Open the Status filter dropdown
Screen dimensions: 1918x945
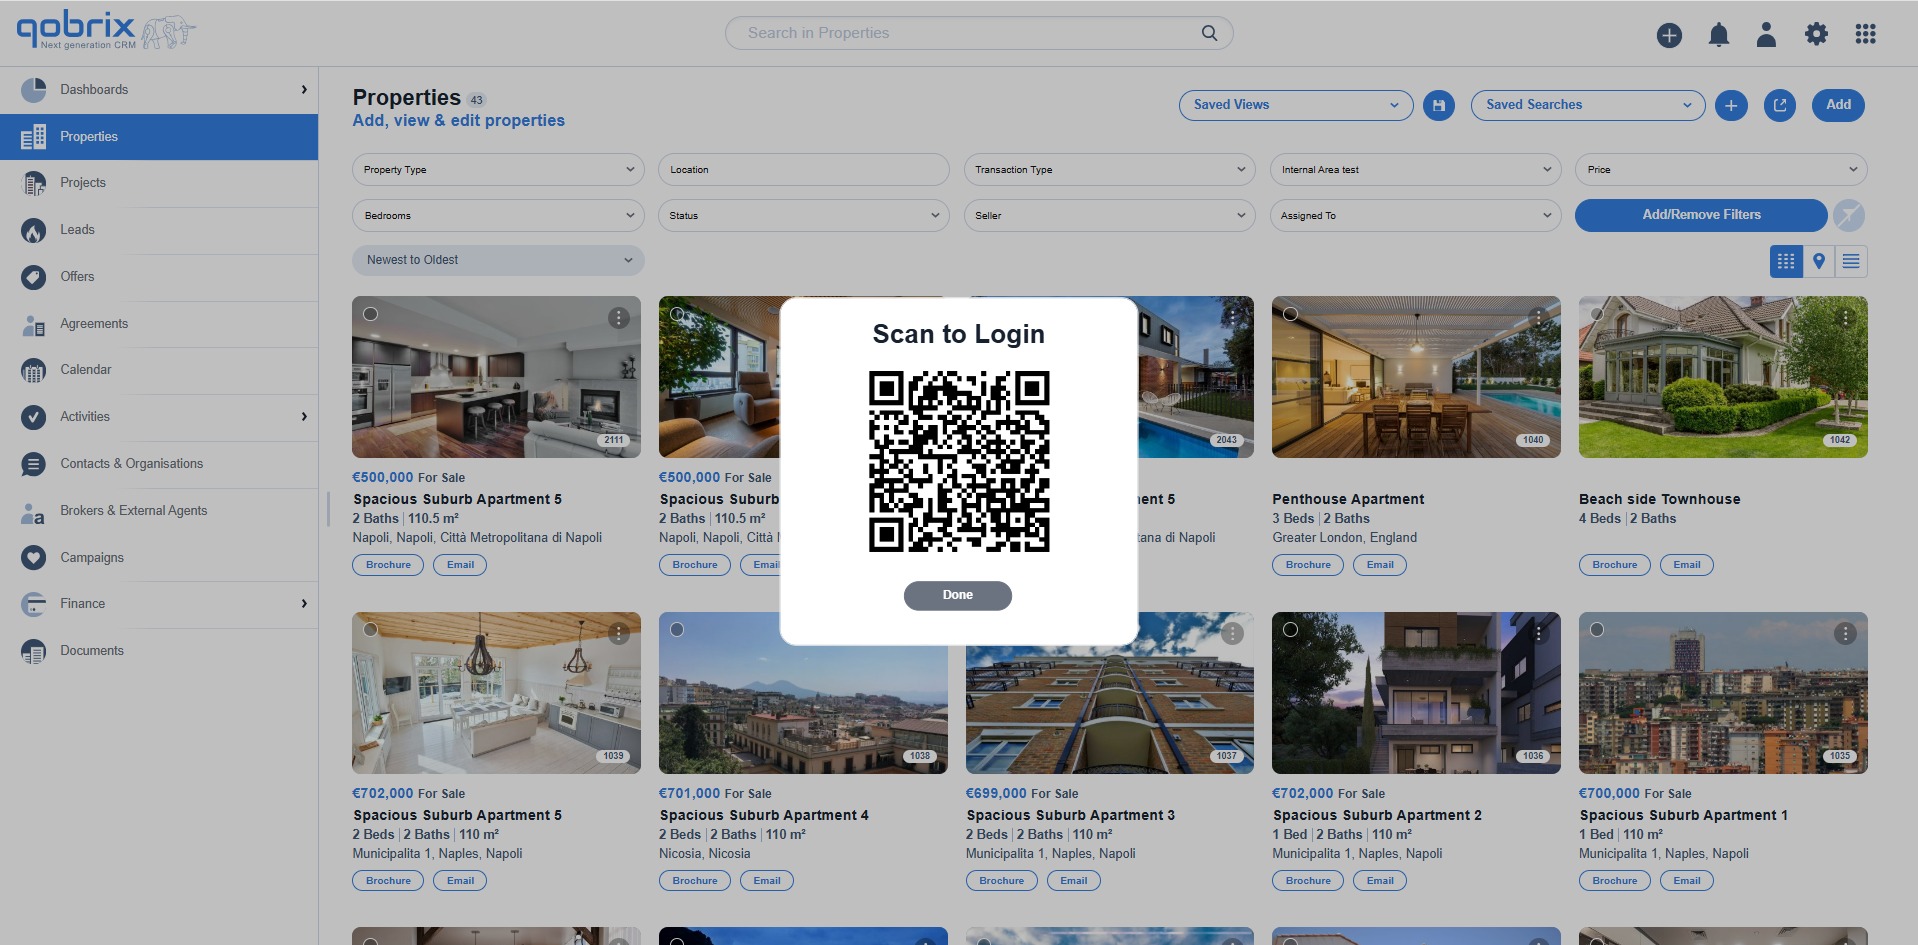pos(803,216)
